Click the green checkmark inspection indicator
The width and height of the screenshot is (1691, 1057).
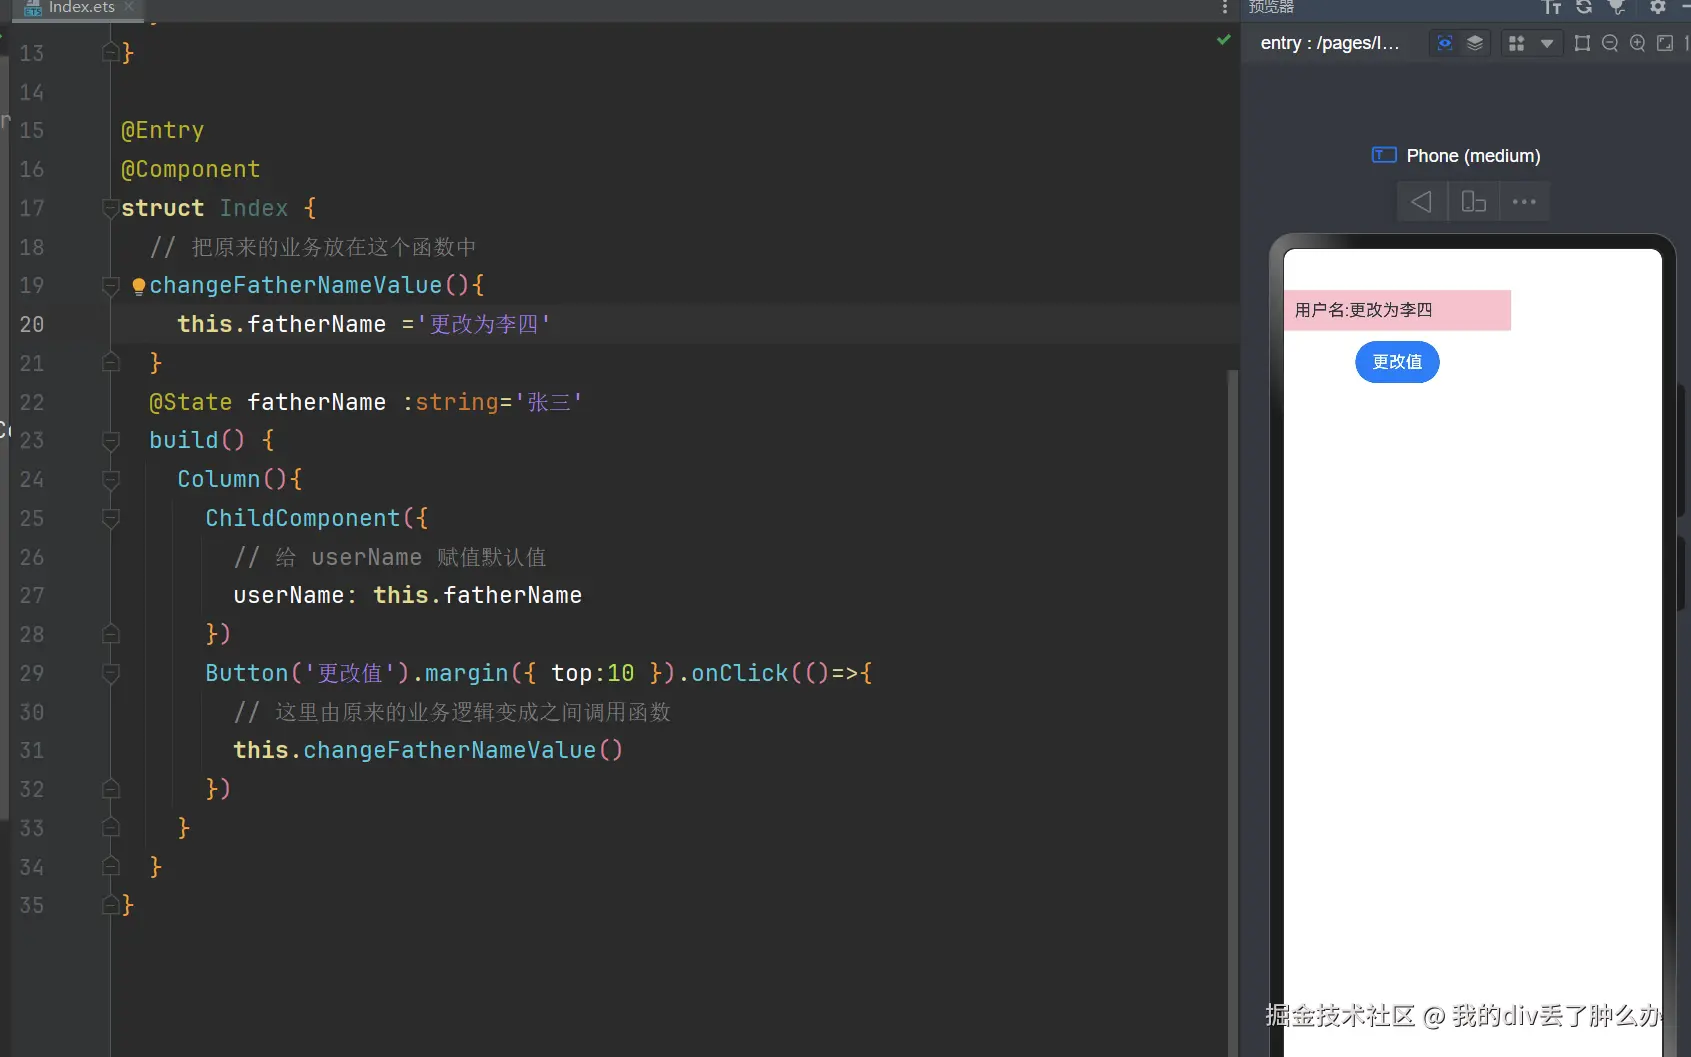[x=1223, y=40]
